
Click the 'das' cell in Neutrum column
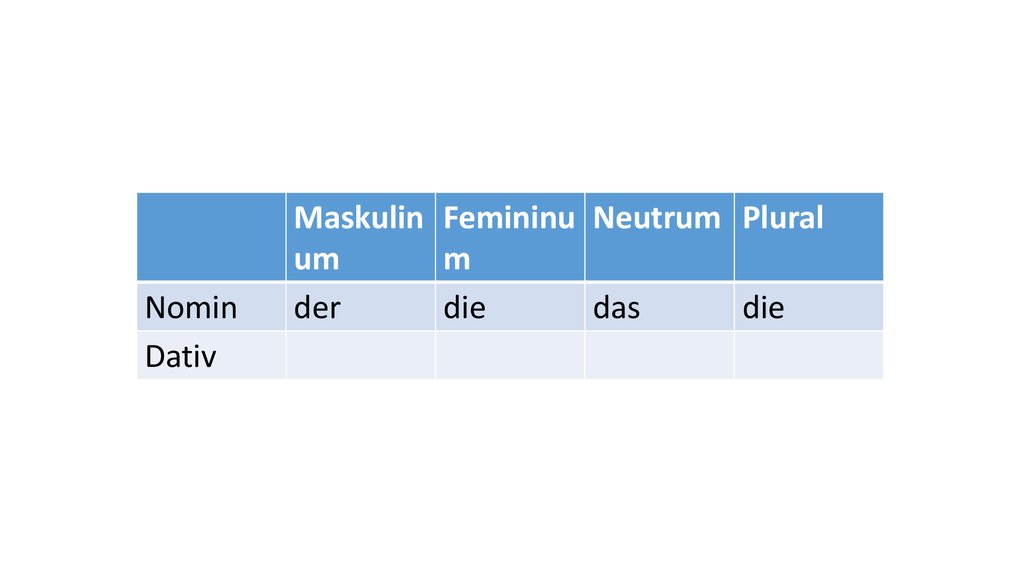click(658, 307)
